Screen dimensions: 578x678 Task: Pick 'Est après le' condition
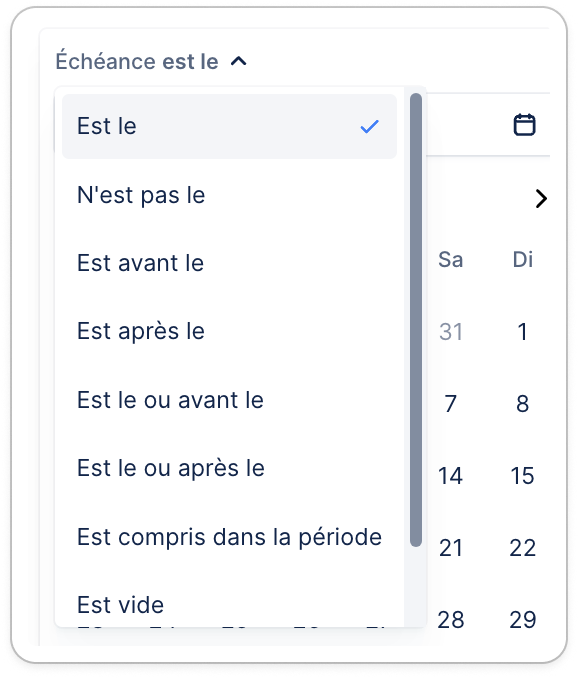coord(229,331)
